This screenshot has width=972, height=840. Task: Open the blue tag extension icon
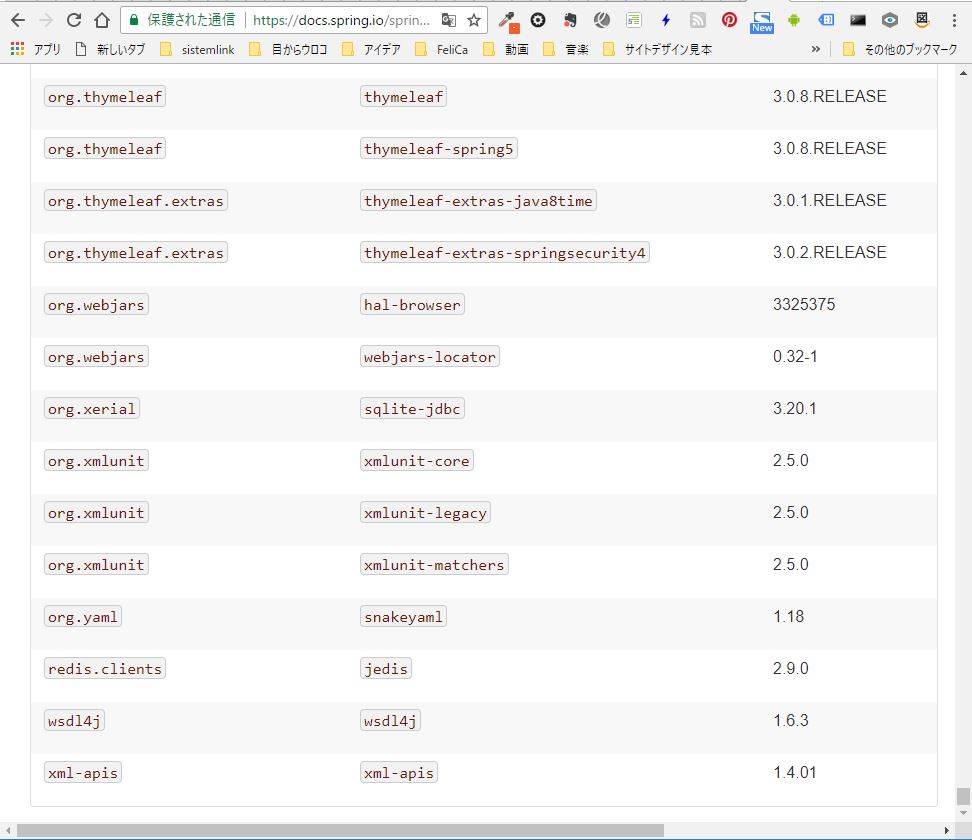point(826,20)
